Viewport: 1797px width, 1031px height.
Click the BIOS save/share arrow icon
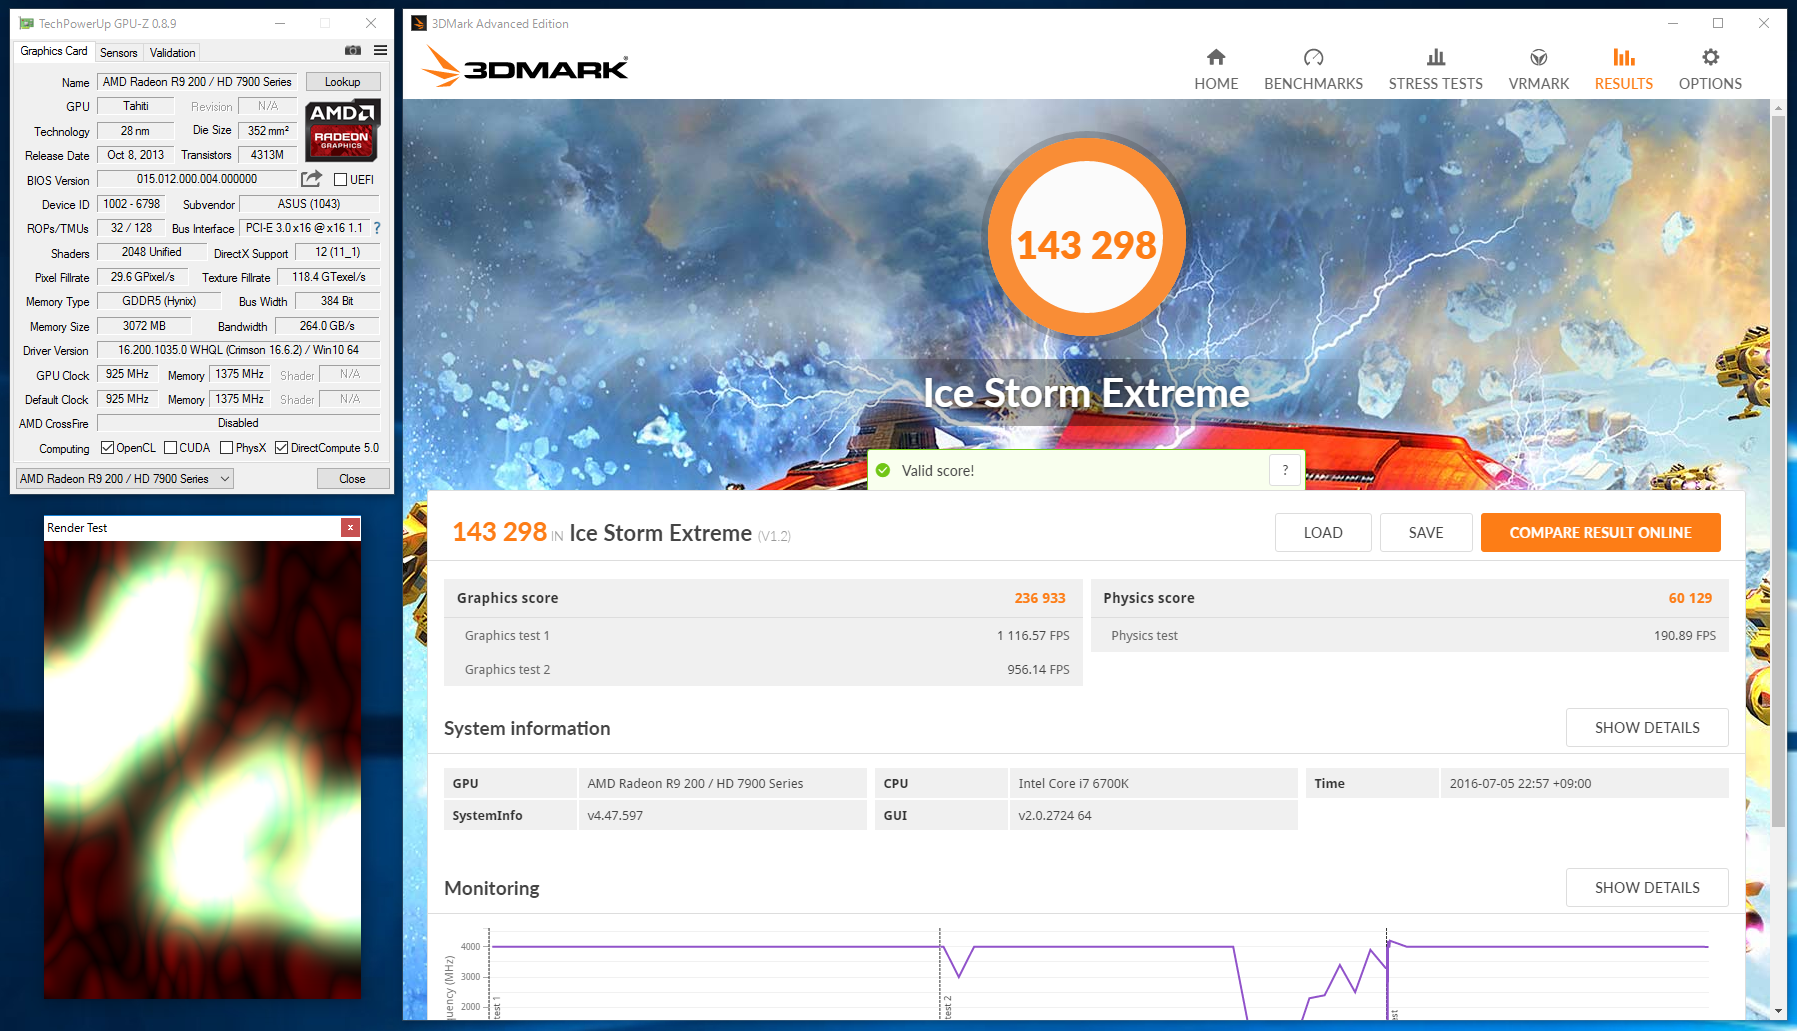click(x=312, y=179)
